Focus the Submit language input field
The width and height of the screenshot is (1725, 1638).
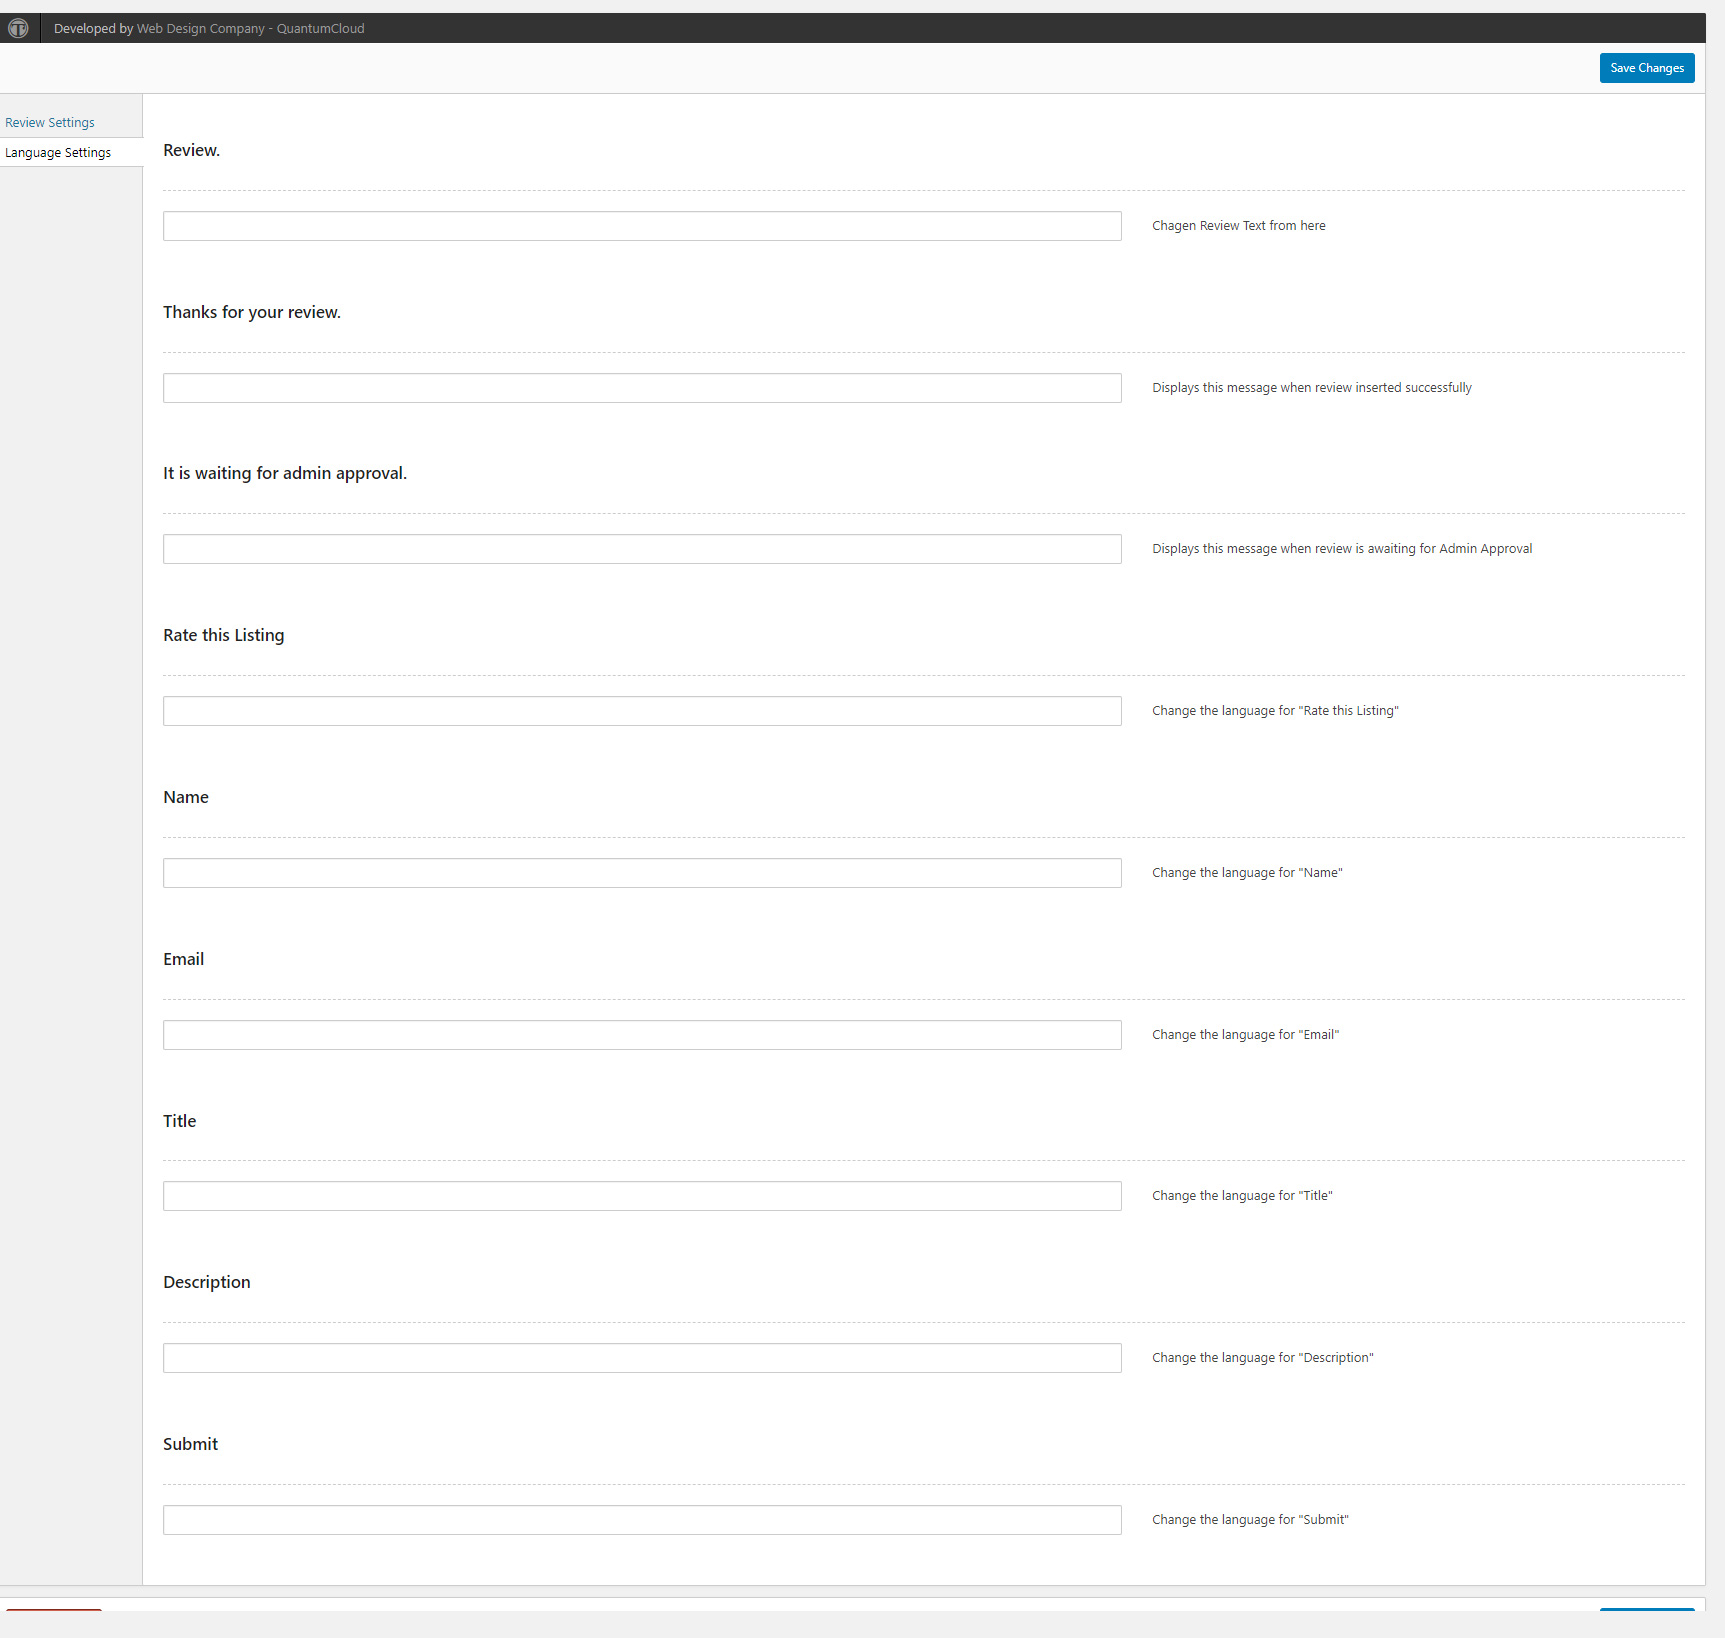click(642, 1520)
